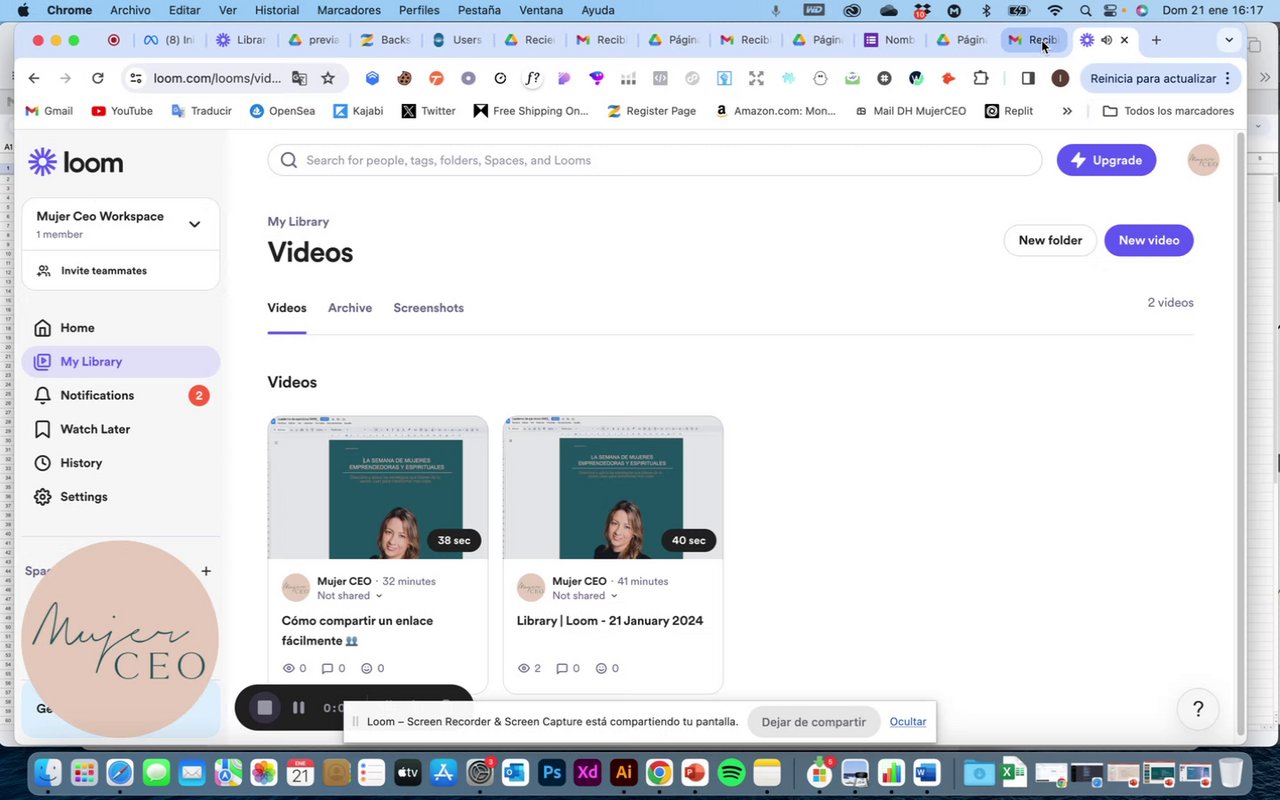Viewport: 1280px width, 800px height.
Task: Open Spotify from the Dock
Action: [732, 773]
